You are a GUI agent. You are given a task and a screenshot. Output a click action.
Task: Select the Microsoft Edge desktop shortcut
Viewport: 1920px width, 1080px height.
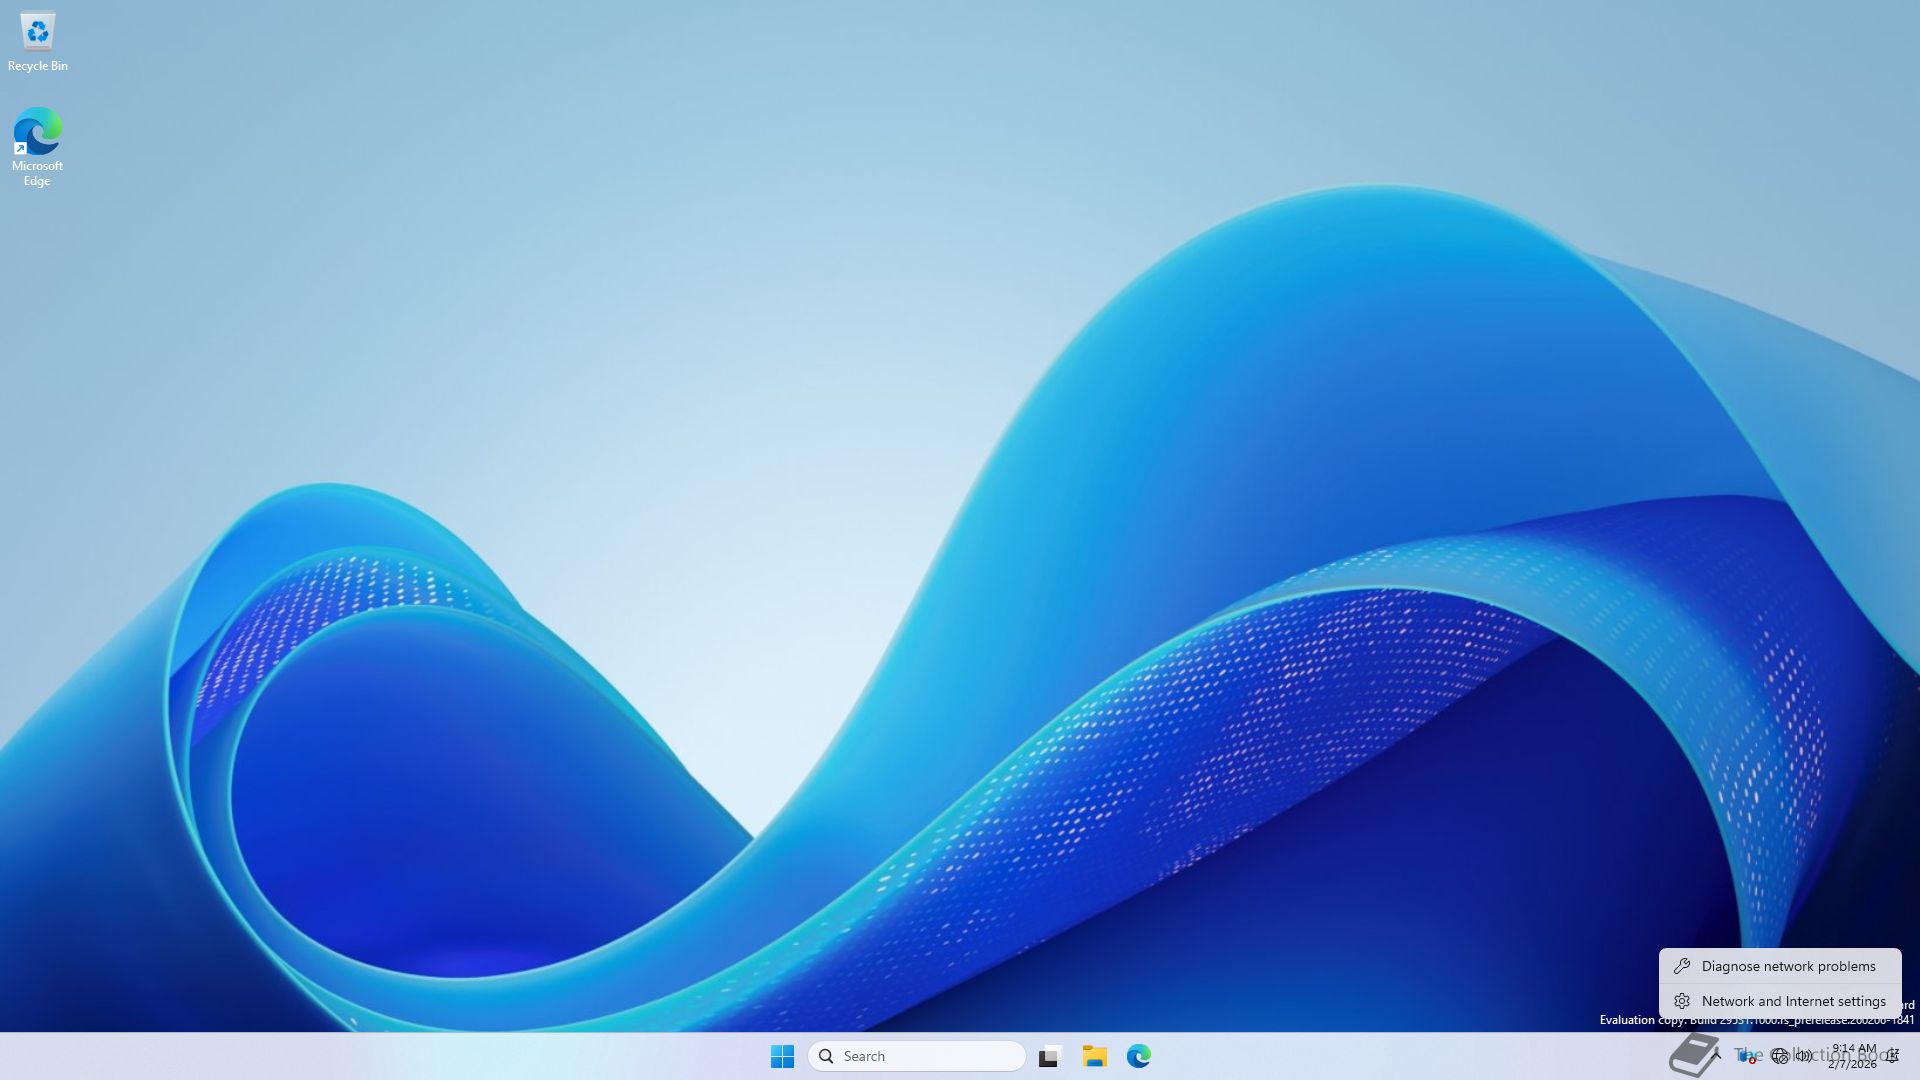point(37,133)
